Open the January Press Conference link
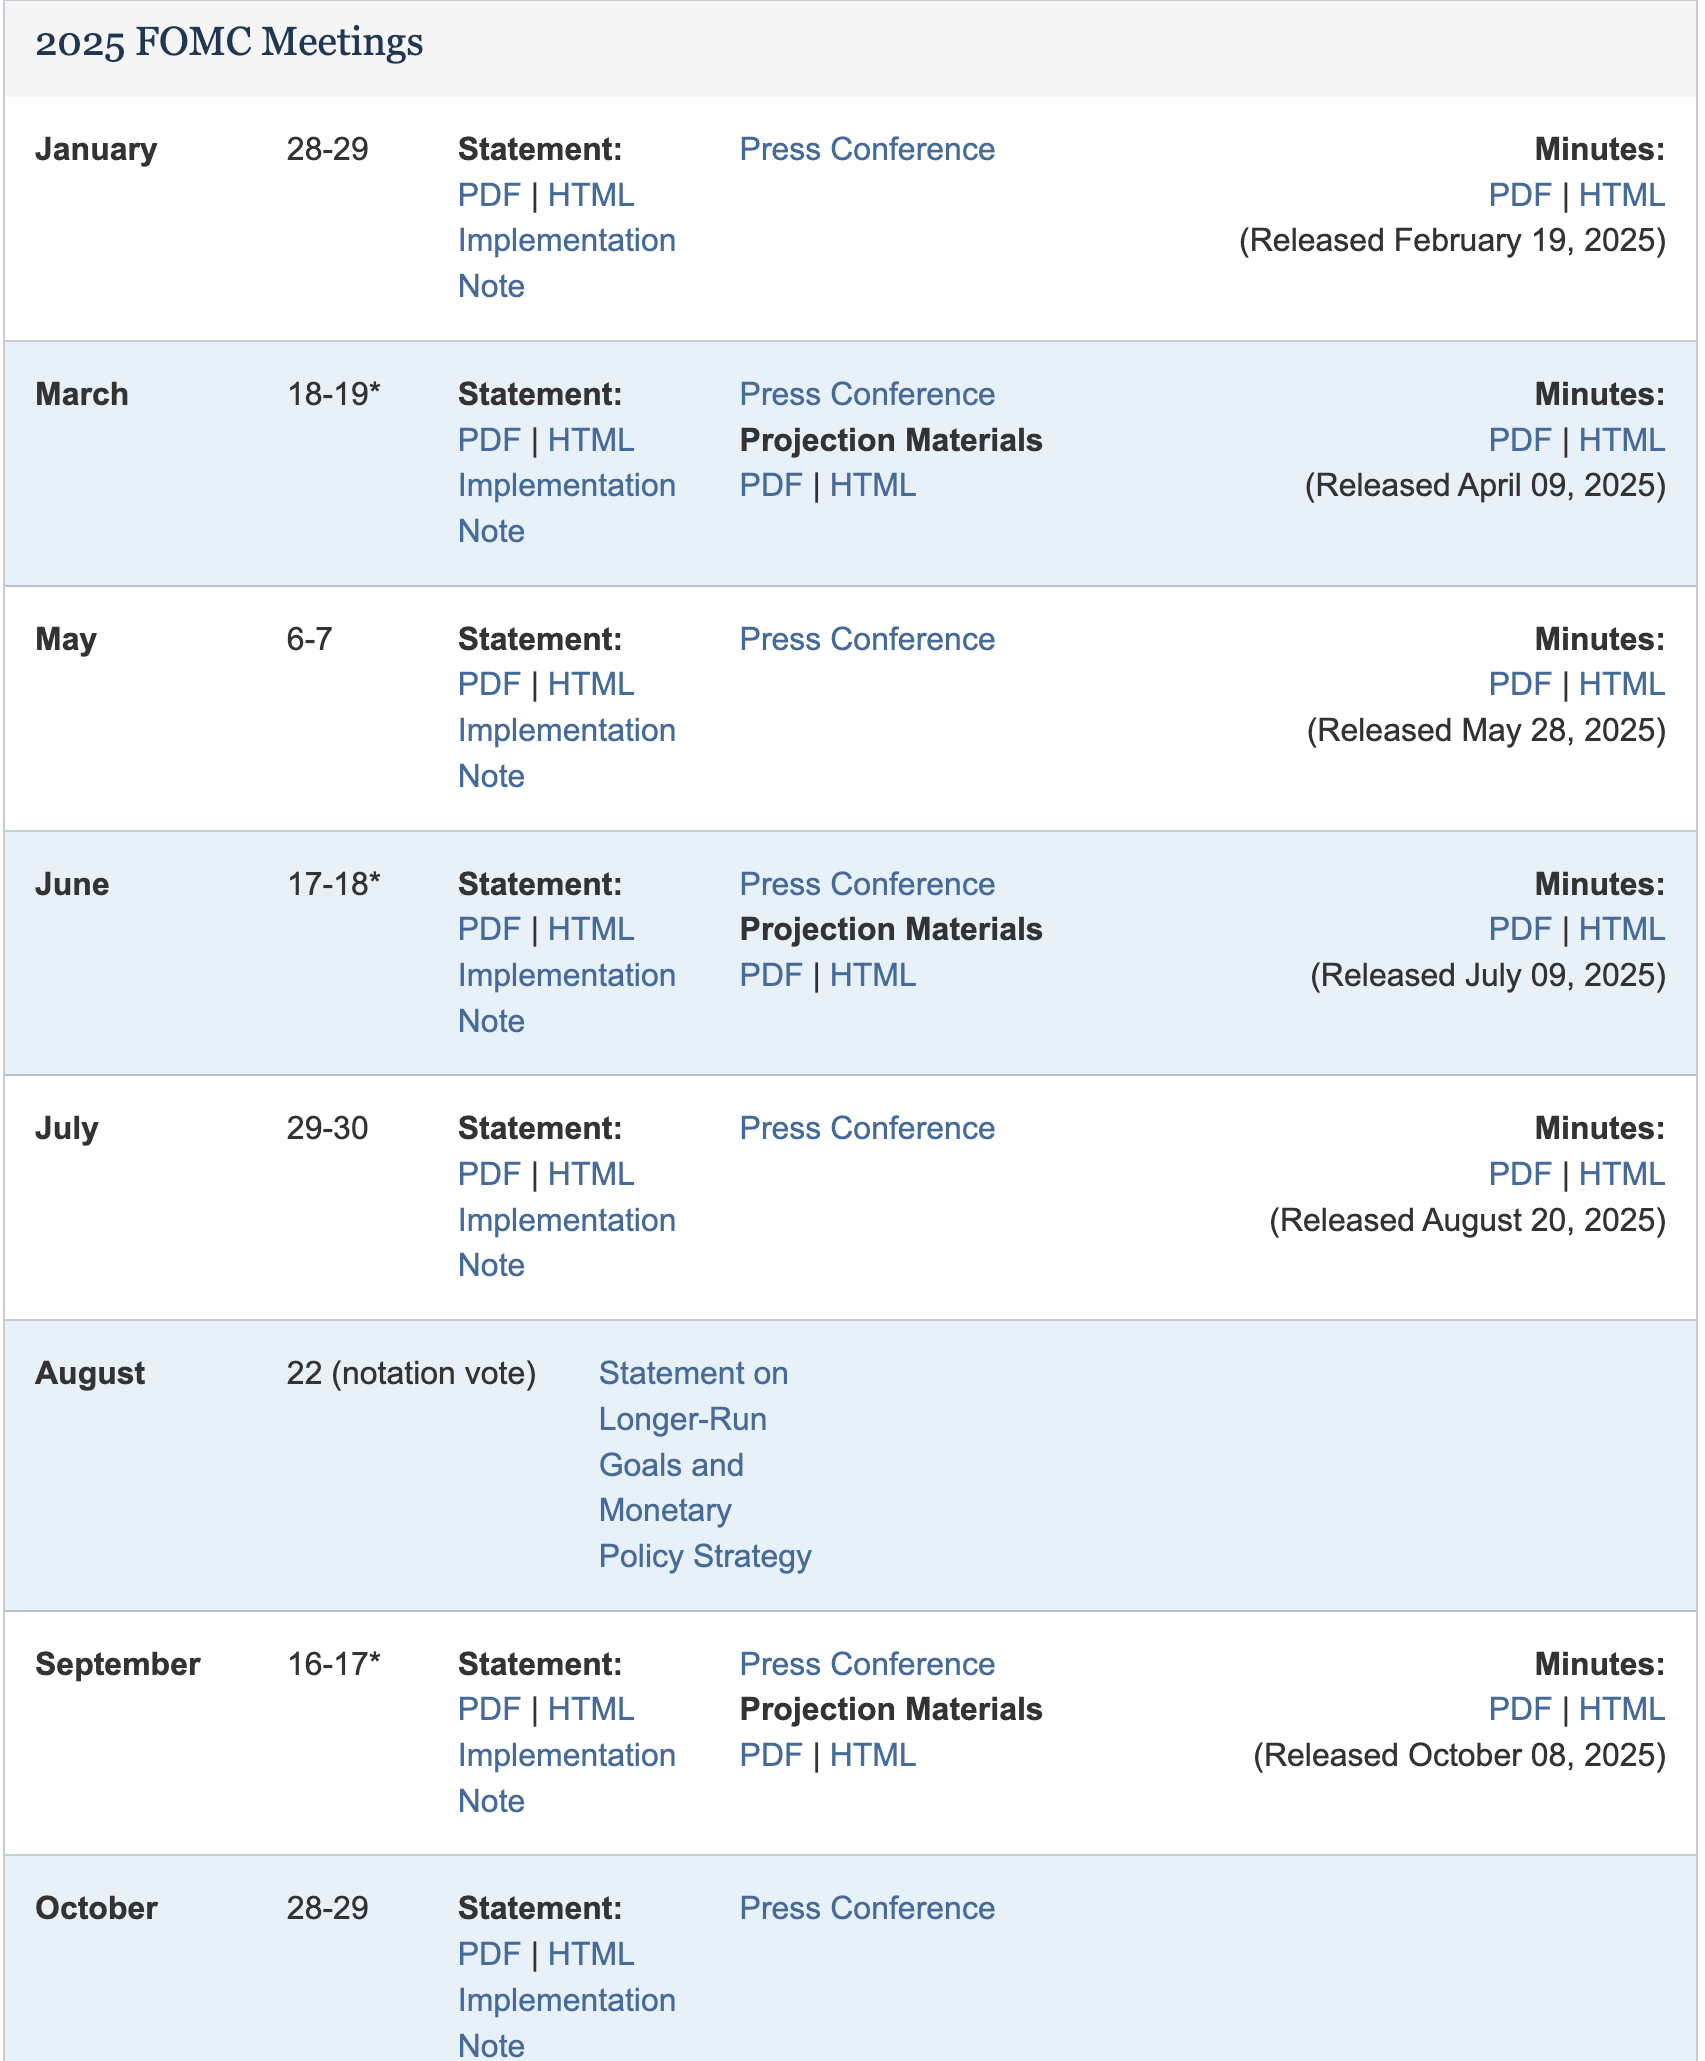 pyautogui.click(x=867, y=149)
